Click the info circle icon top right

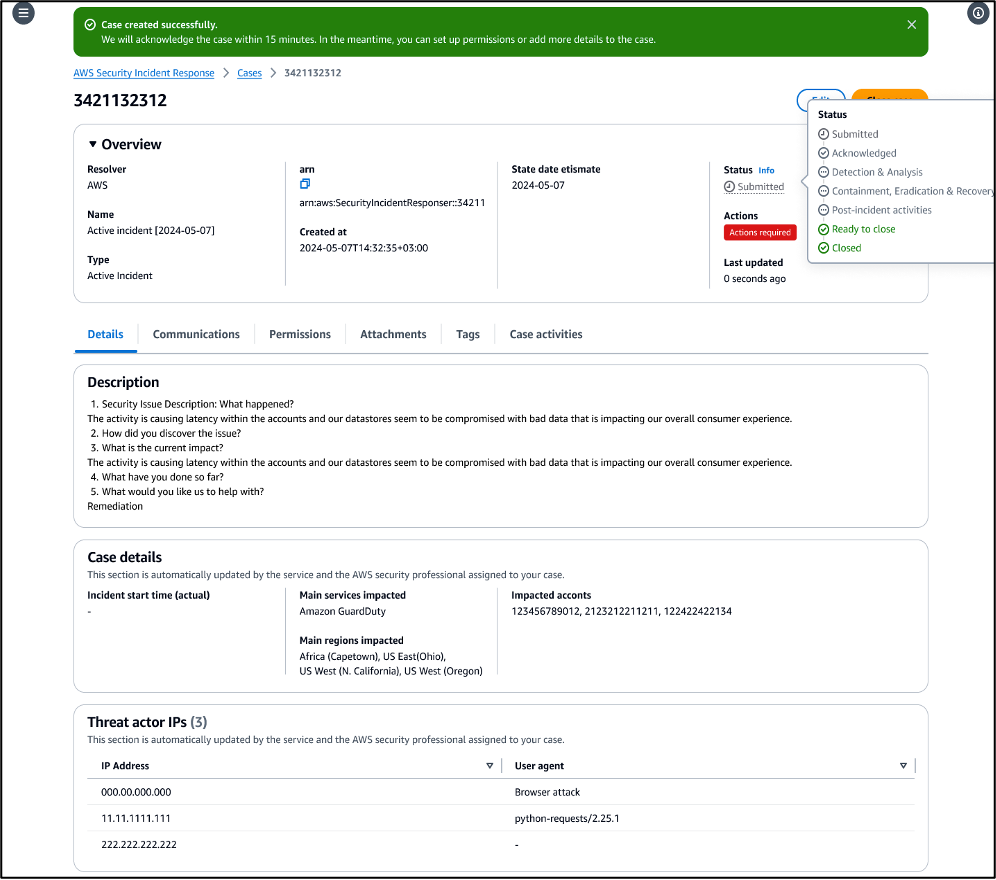pyautogui.click(x=978, y=13)
